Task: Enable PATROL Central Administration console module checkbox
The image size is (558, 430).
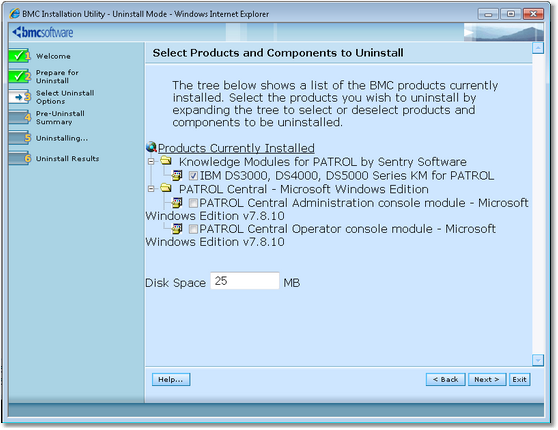Action: click(193, 203)
